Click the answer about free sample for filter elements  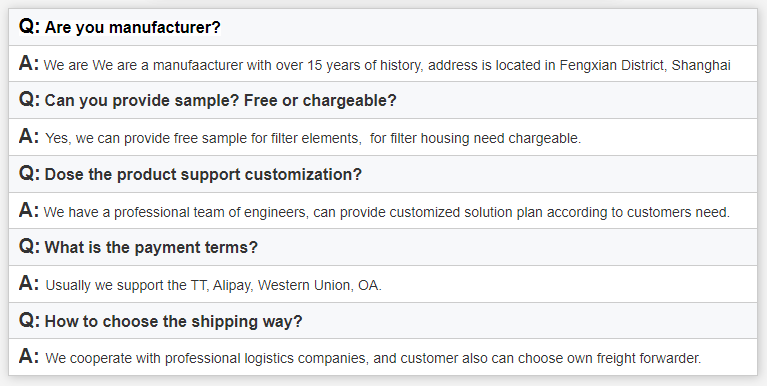(313, 138)
